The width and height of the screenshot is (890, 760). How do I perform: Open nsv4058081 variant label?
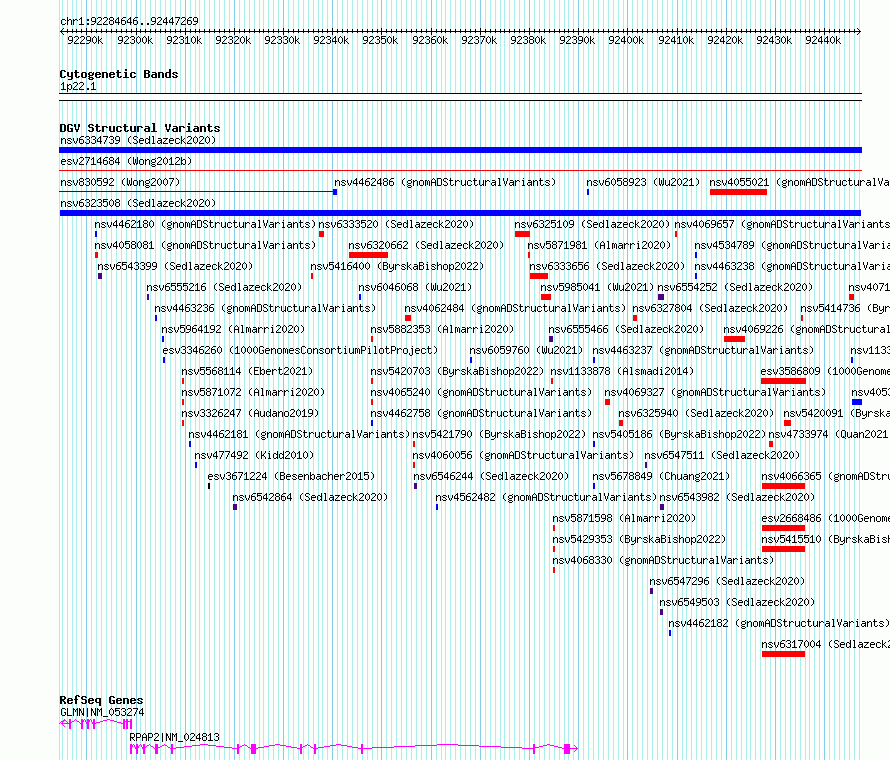[205, 245]
